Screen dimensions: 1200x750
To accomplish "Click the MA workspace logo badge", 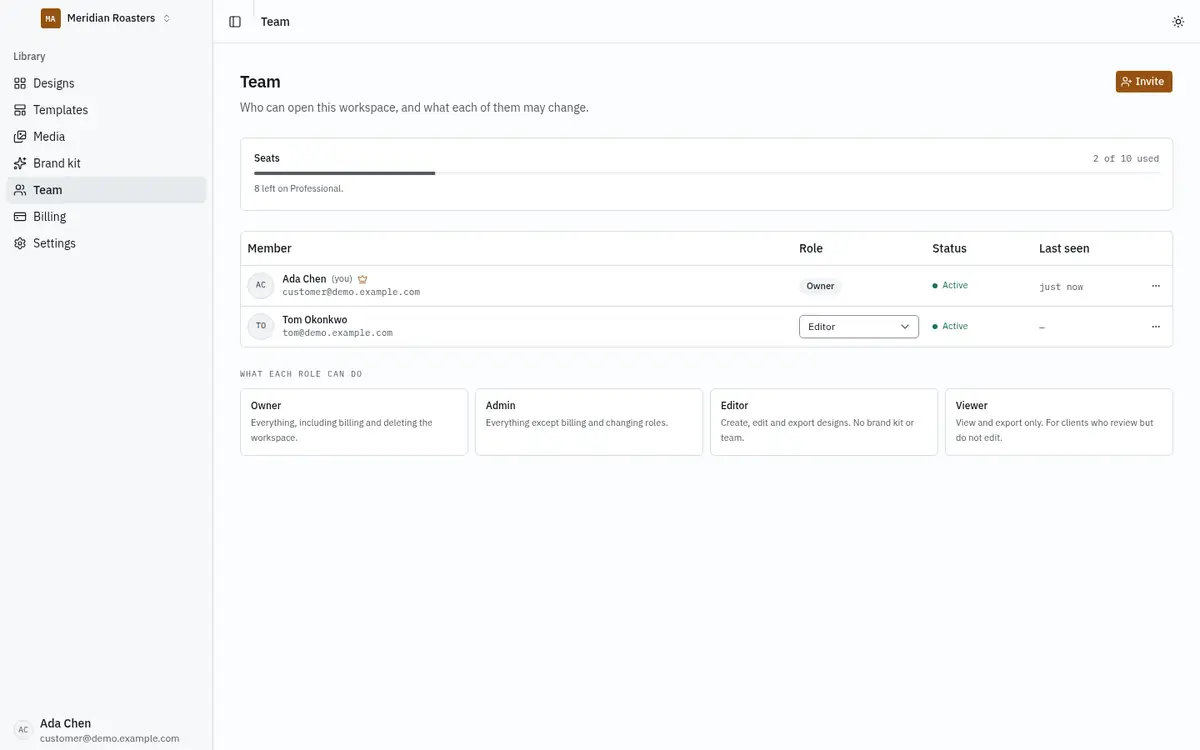I will 51,18.
